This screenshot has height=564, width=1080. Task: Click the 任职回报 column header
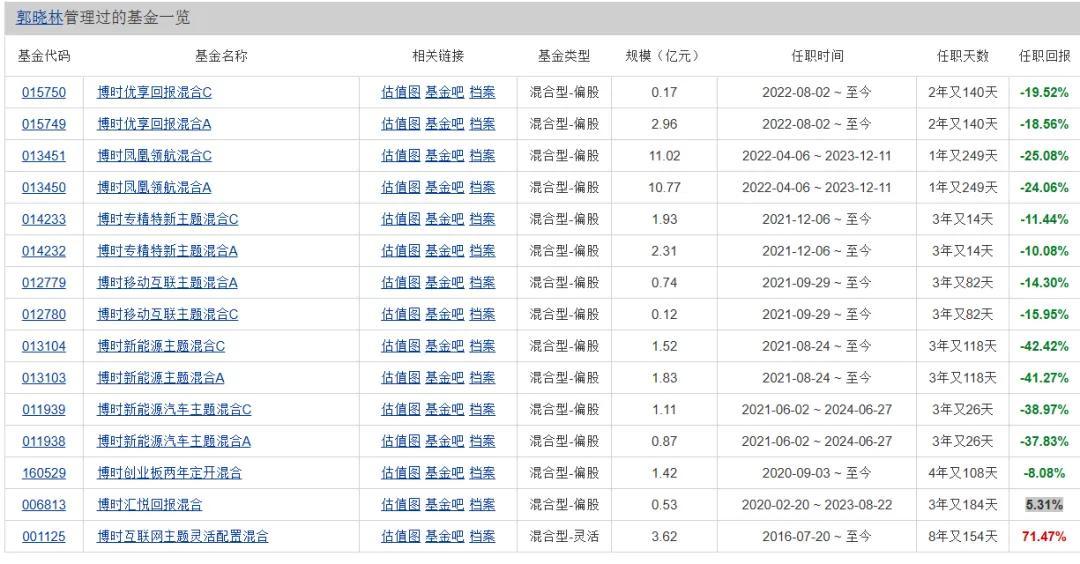click(x=1045, y=56)
